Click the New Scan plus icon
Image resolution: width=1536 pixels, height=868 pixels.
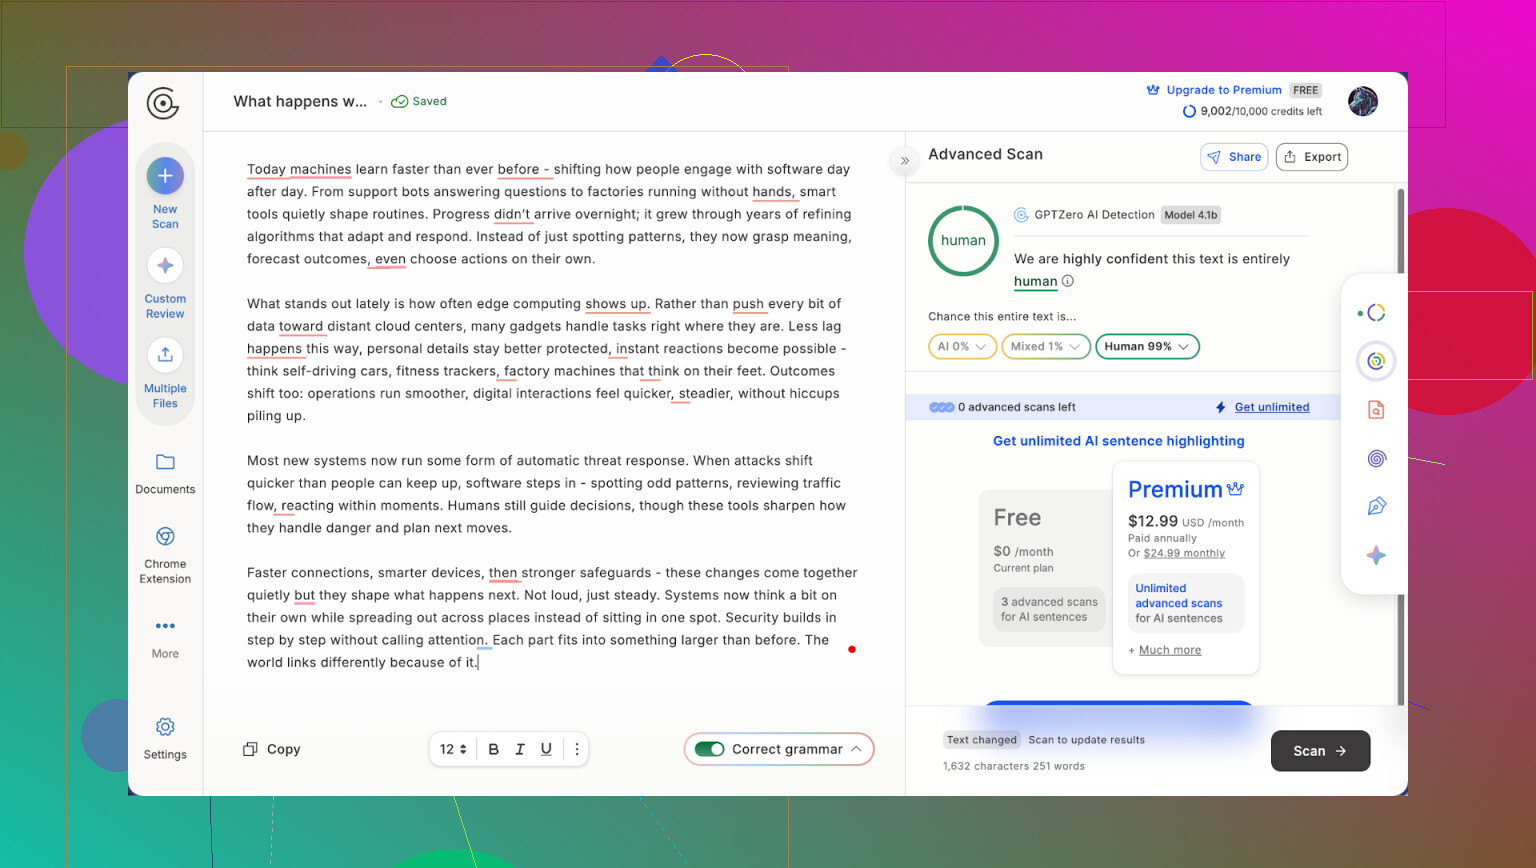click(x=165, y=176)
